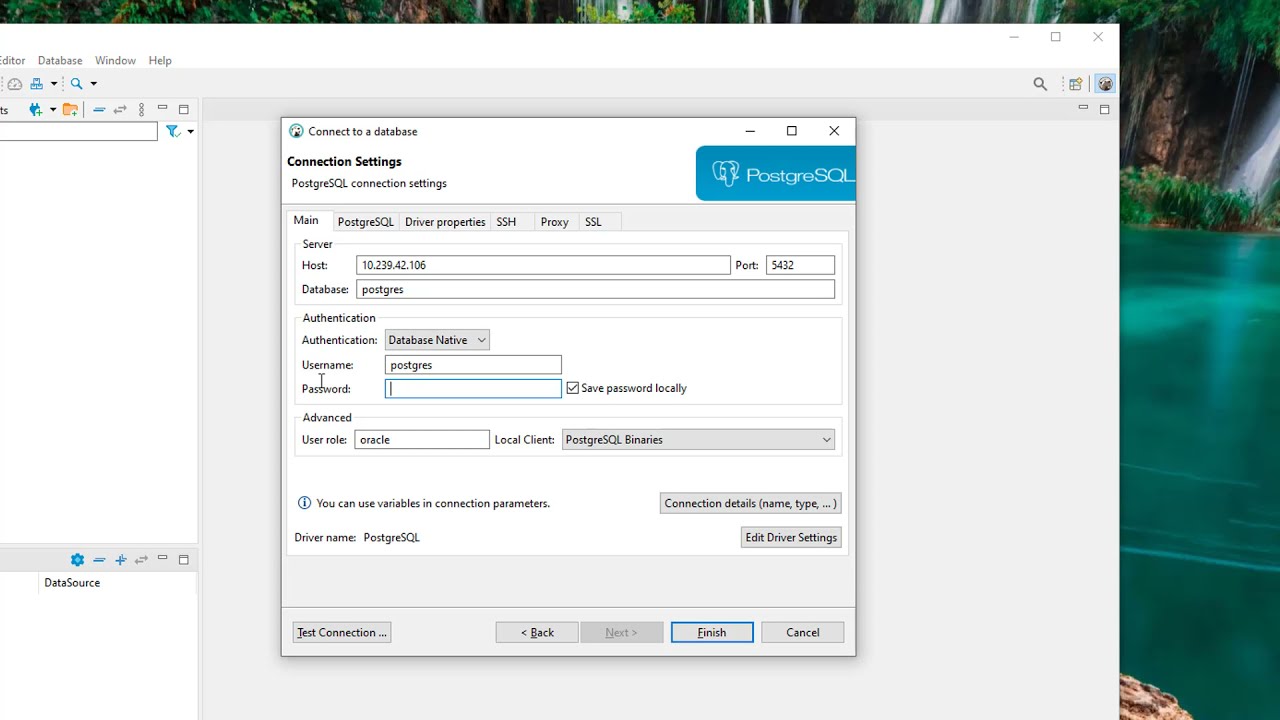1280x720 pixels.
Task: Switch to the PostgreSQL tab
Action: click(x=365, y=222)
